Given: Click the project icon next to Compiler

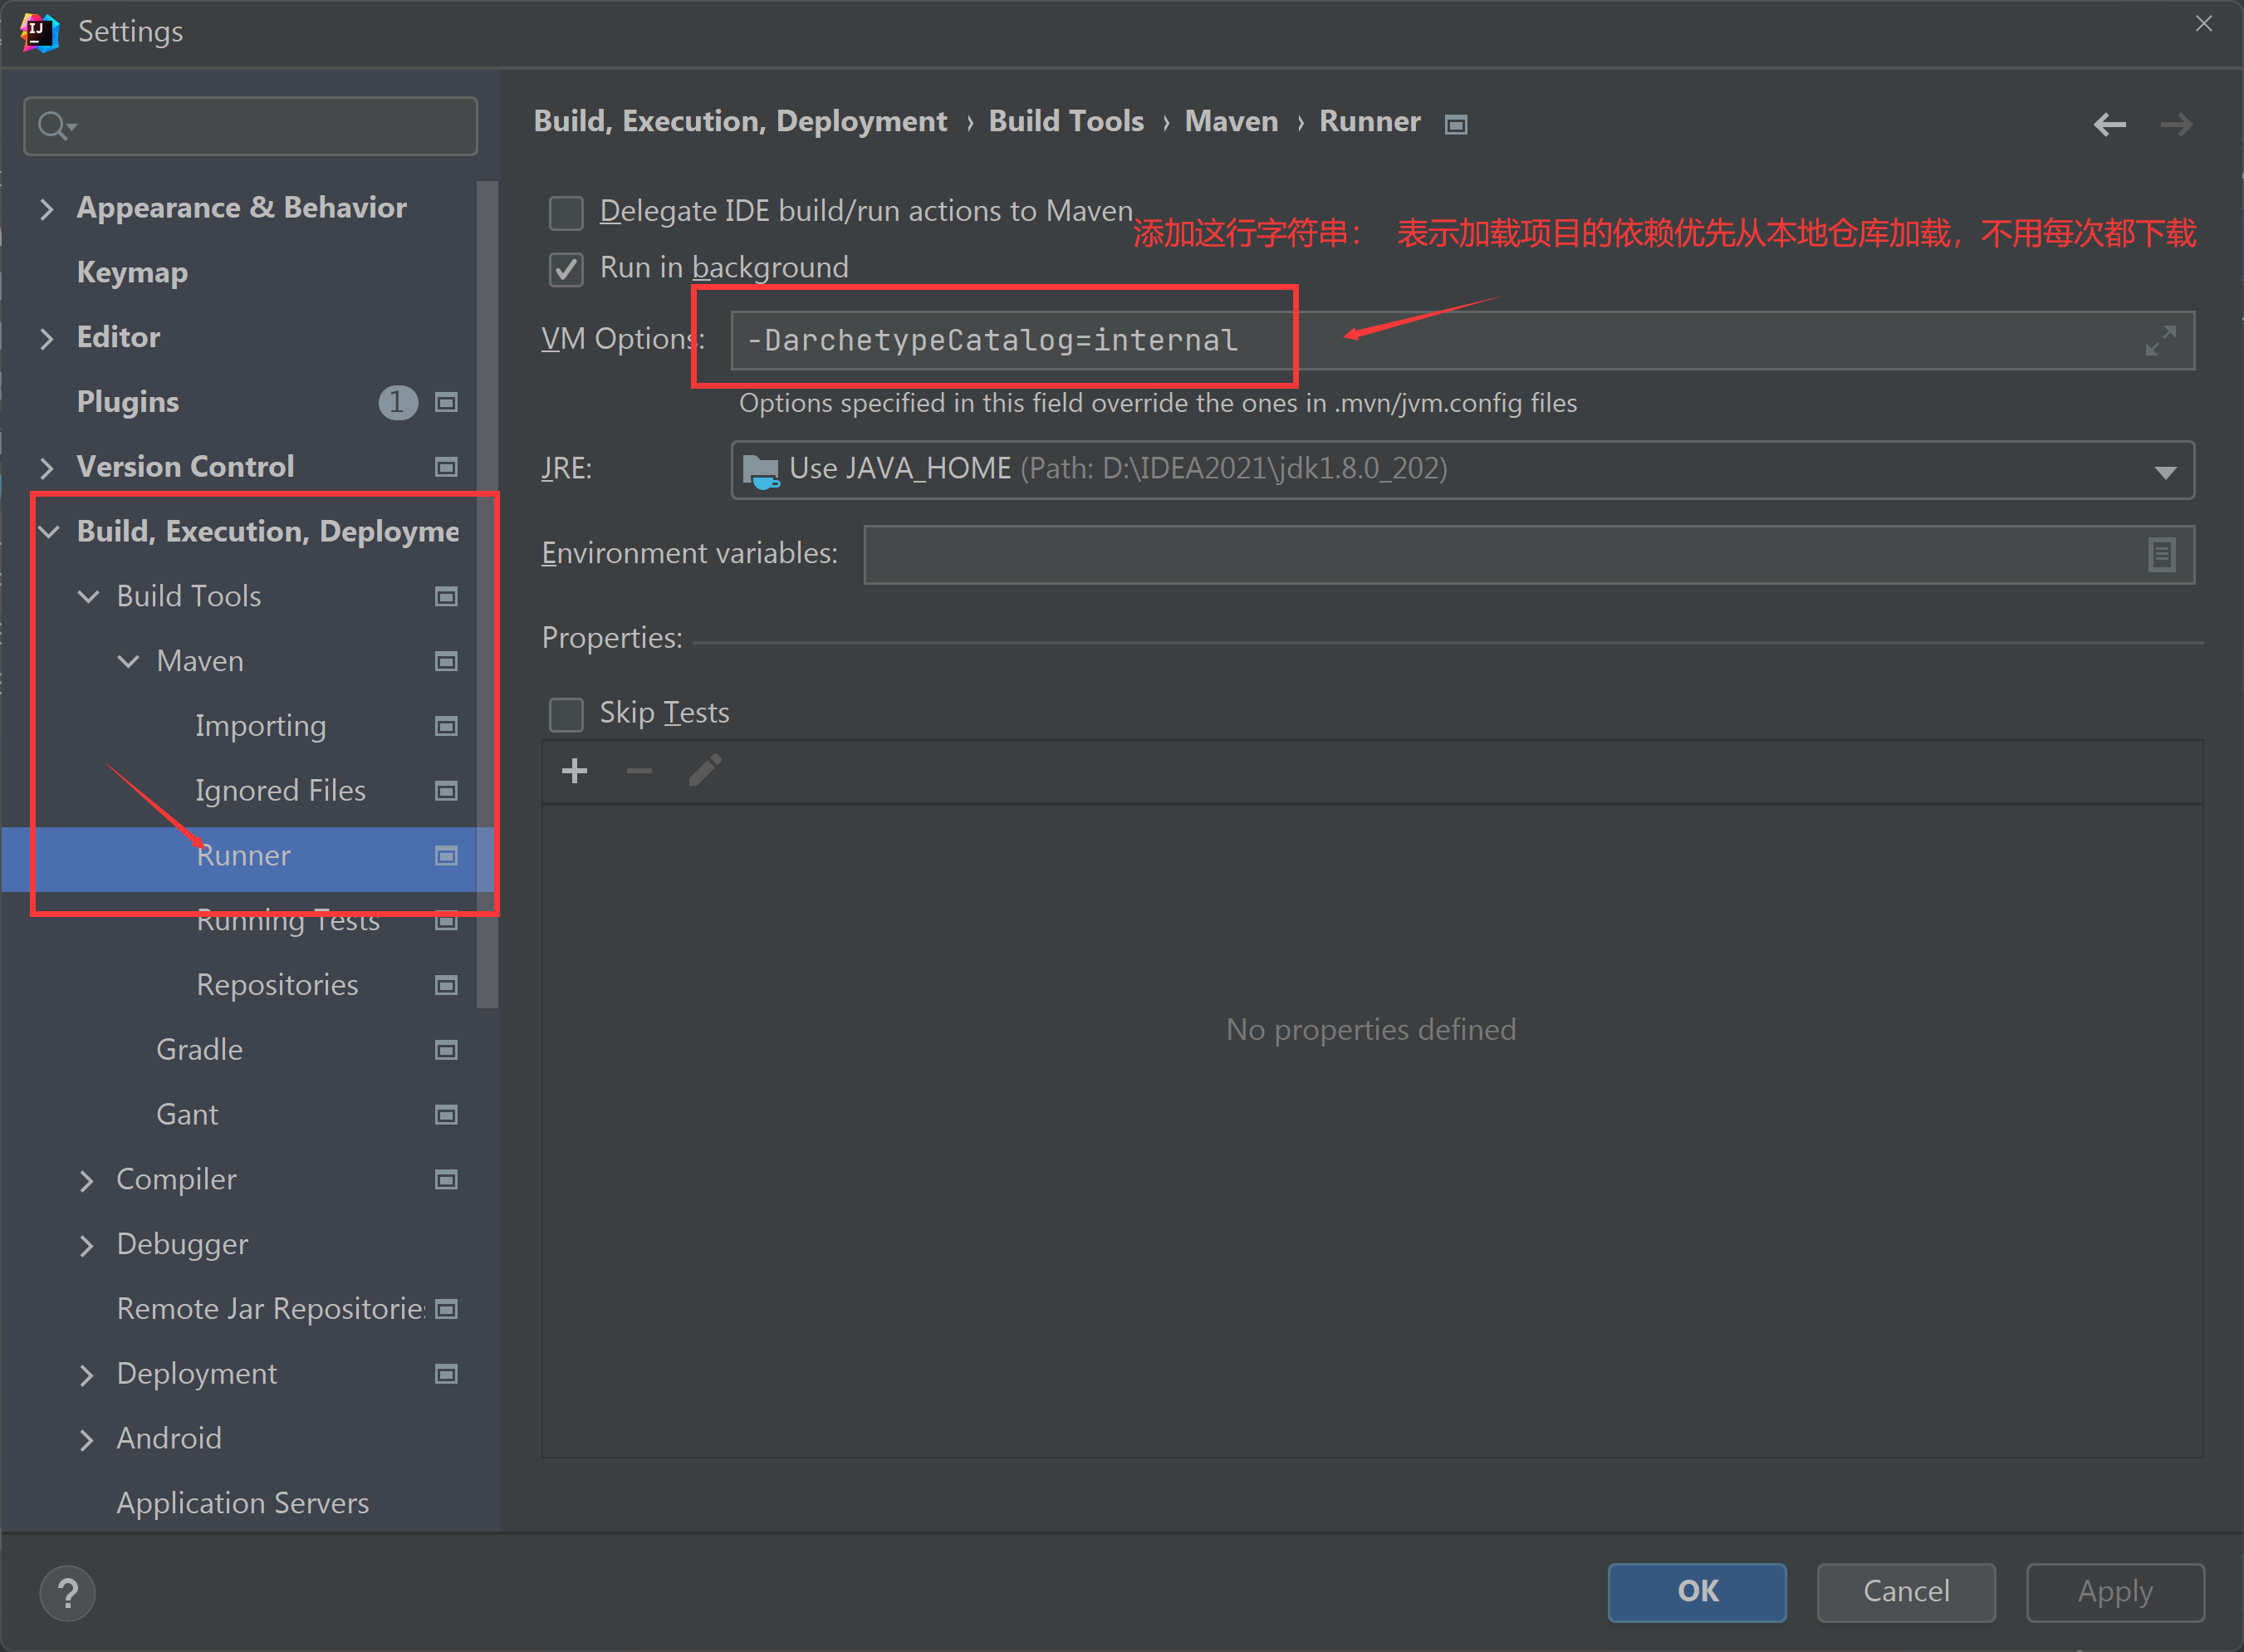Looking at the screenshot, I should (x=446, y=1180).
